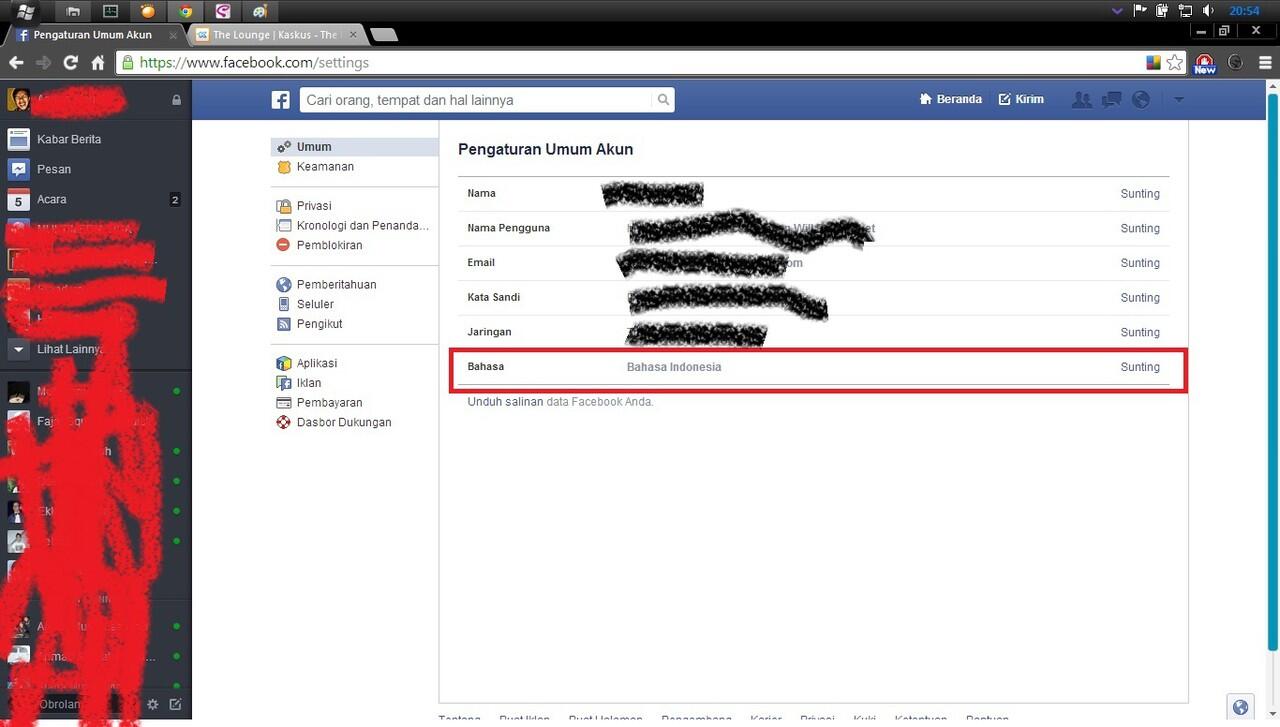The height and width of the screenshot is (727, 1280).
Task: Open the Action Center flag icon
Action: pyautogui.click(x=1140, y=11)
